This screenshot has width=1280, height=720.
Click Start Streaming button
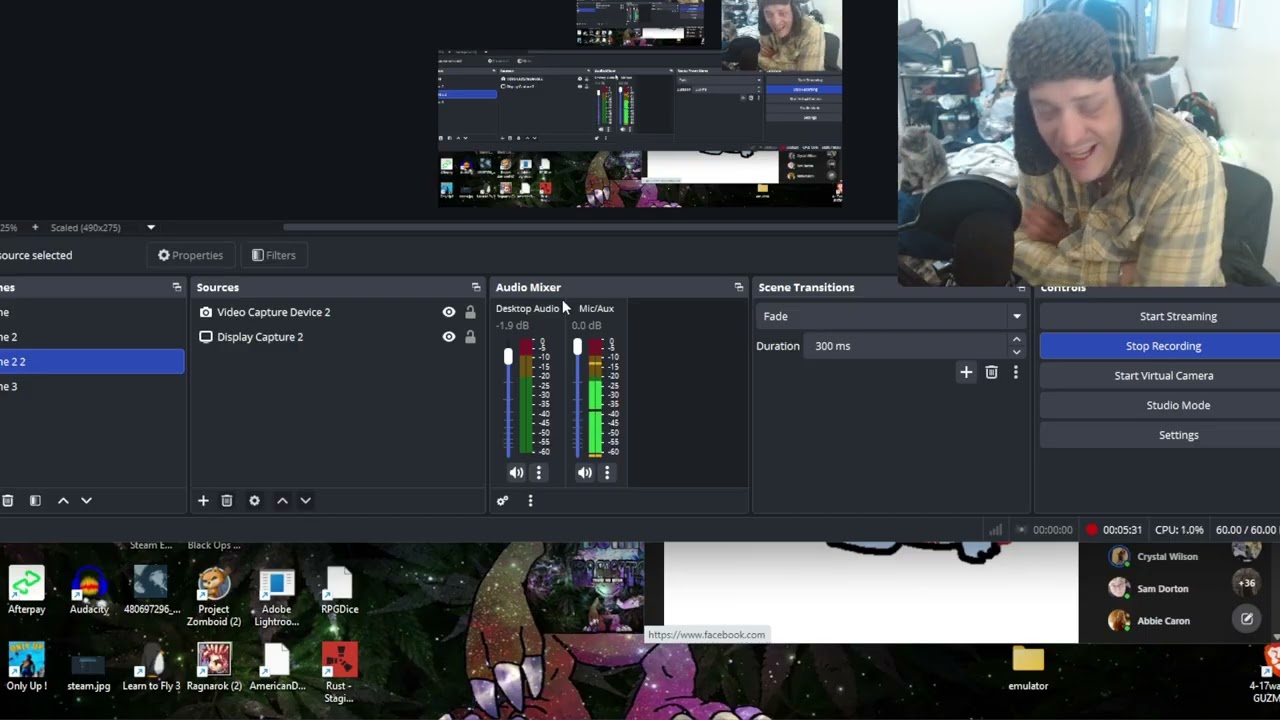coord(1160,316)
